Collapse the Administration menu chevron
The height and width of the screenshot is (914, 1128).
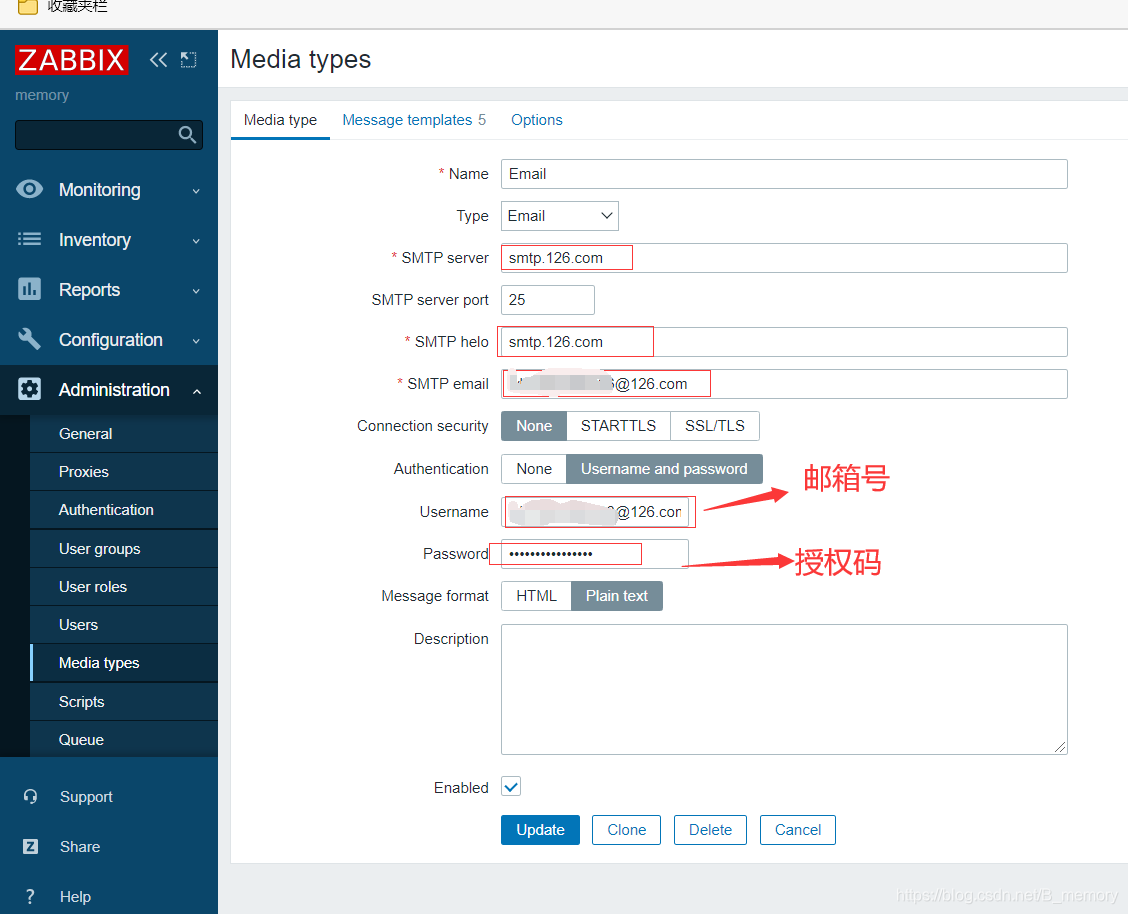point(196,390)
